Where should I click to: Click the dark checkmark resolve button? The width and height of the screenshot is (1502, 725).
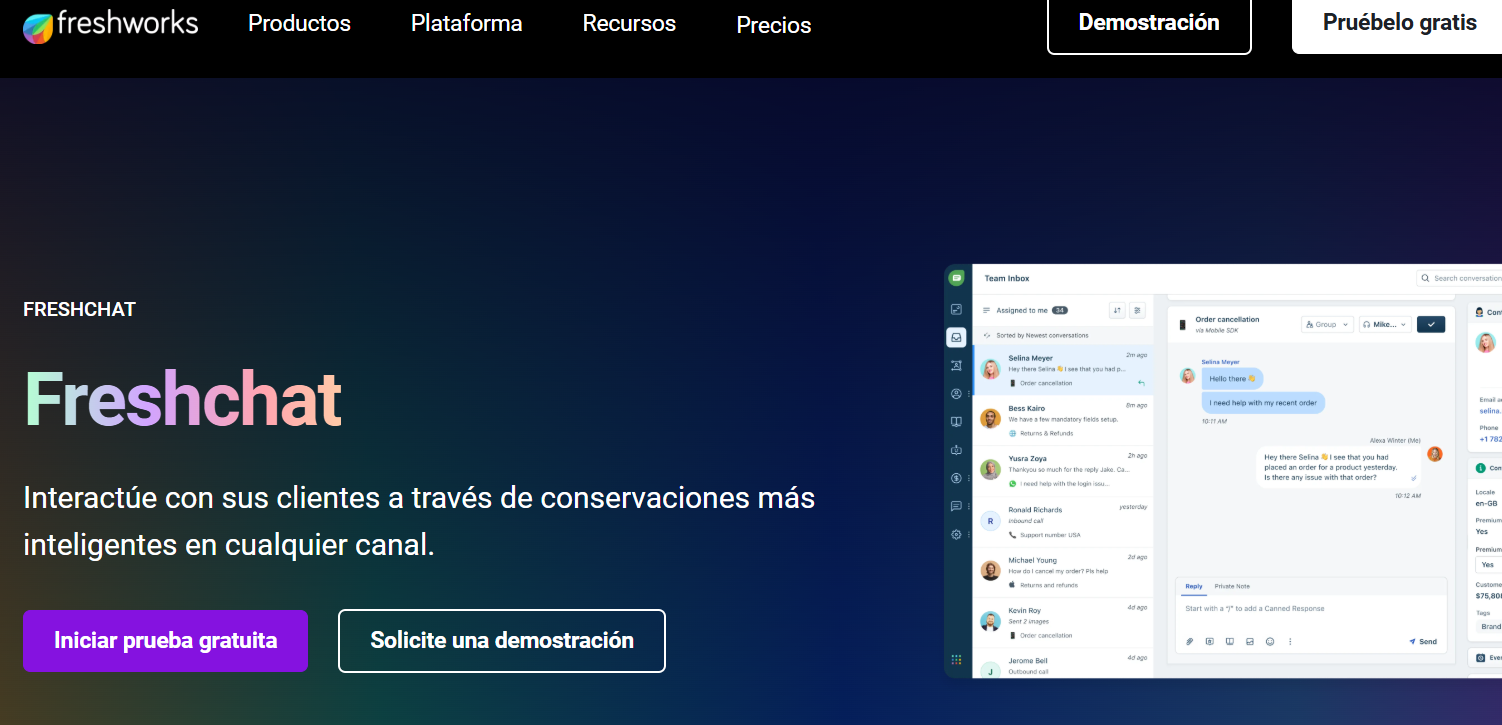pos(1432,324)
